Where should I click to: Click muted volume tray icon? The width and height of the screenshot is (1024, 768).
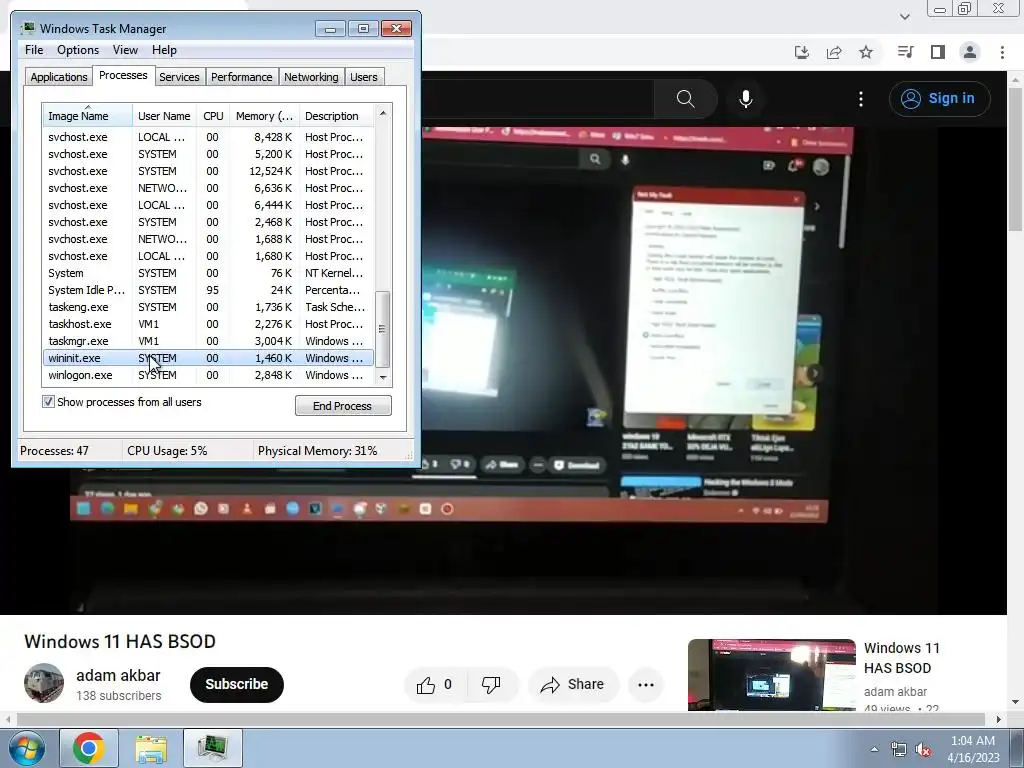[923, 750]
